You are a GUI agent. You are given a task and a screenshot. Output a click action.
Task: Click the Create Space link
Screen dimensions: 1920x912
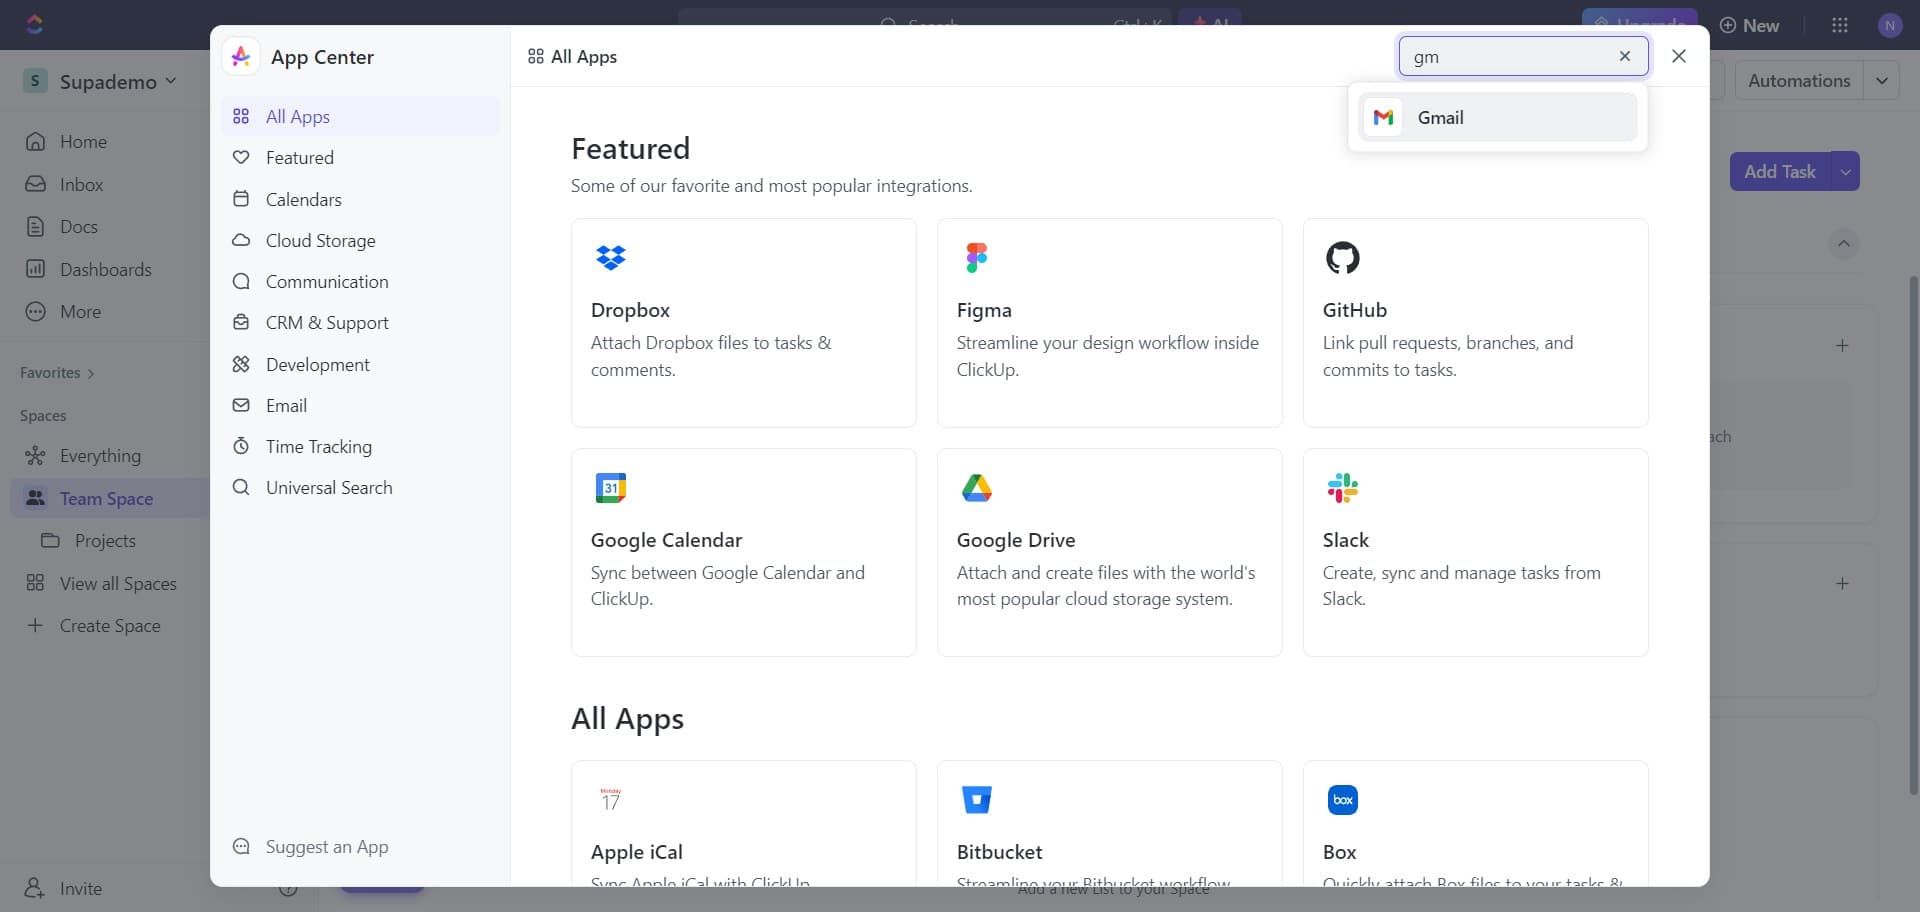click(x=109, y=625)
